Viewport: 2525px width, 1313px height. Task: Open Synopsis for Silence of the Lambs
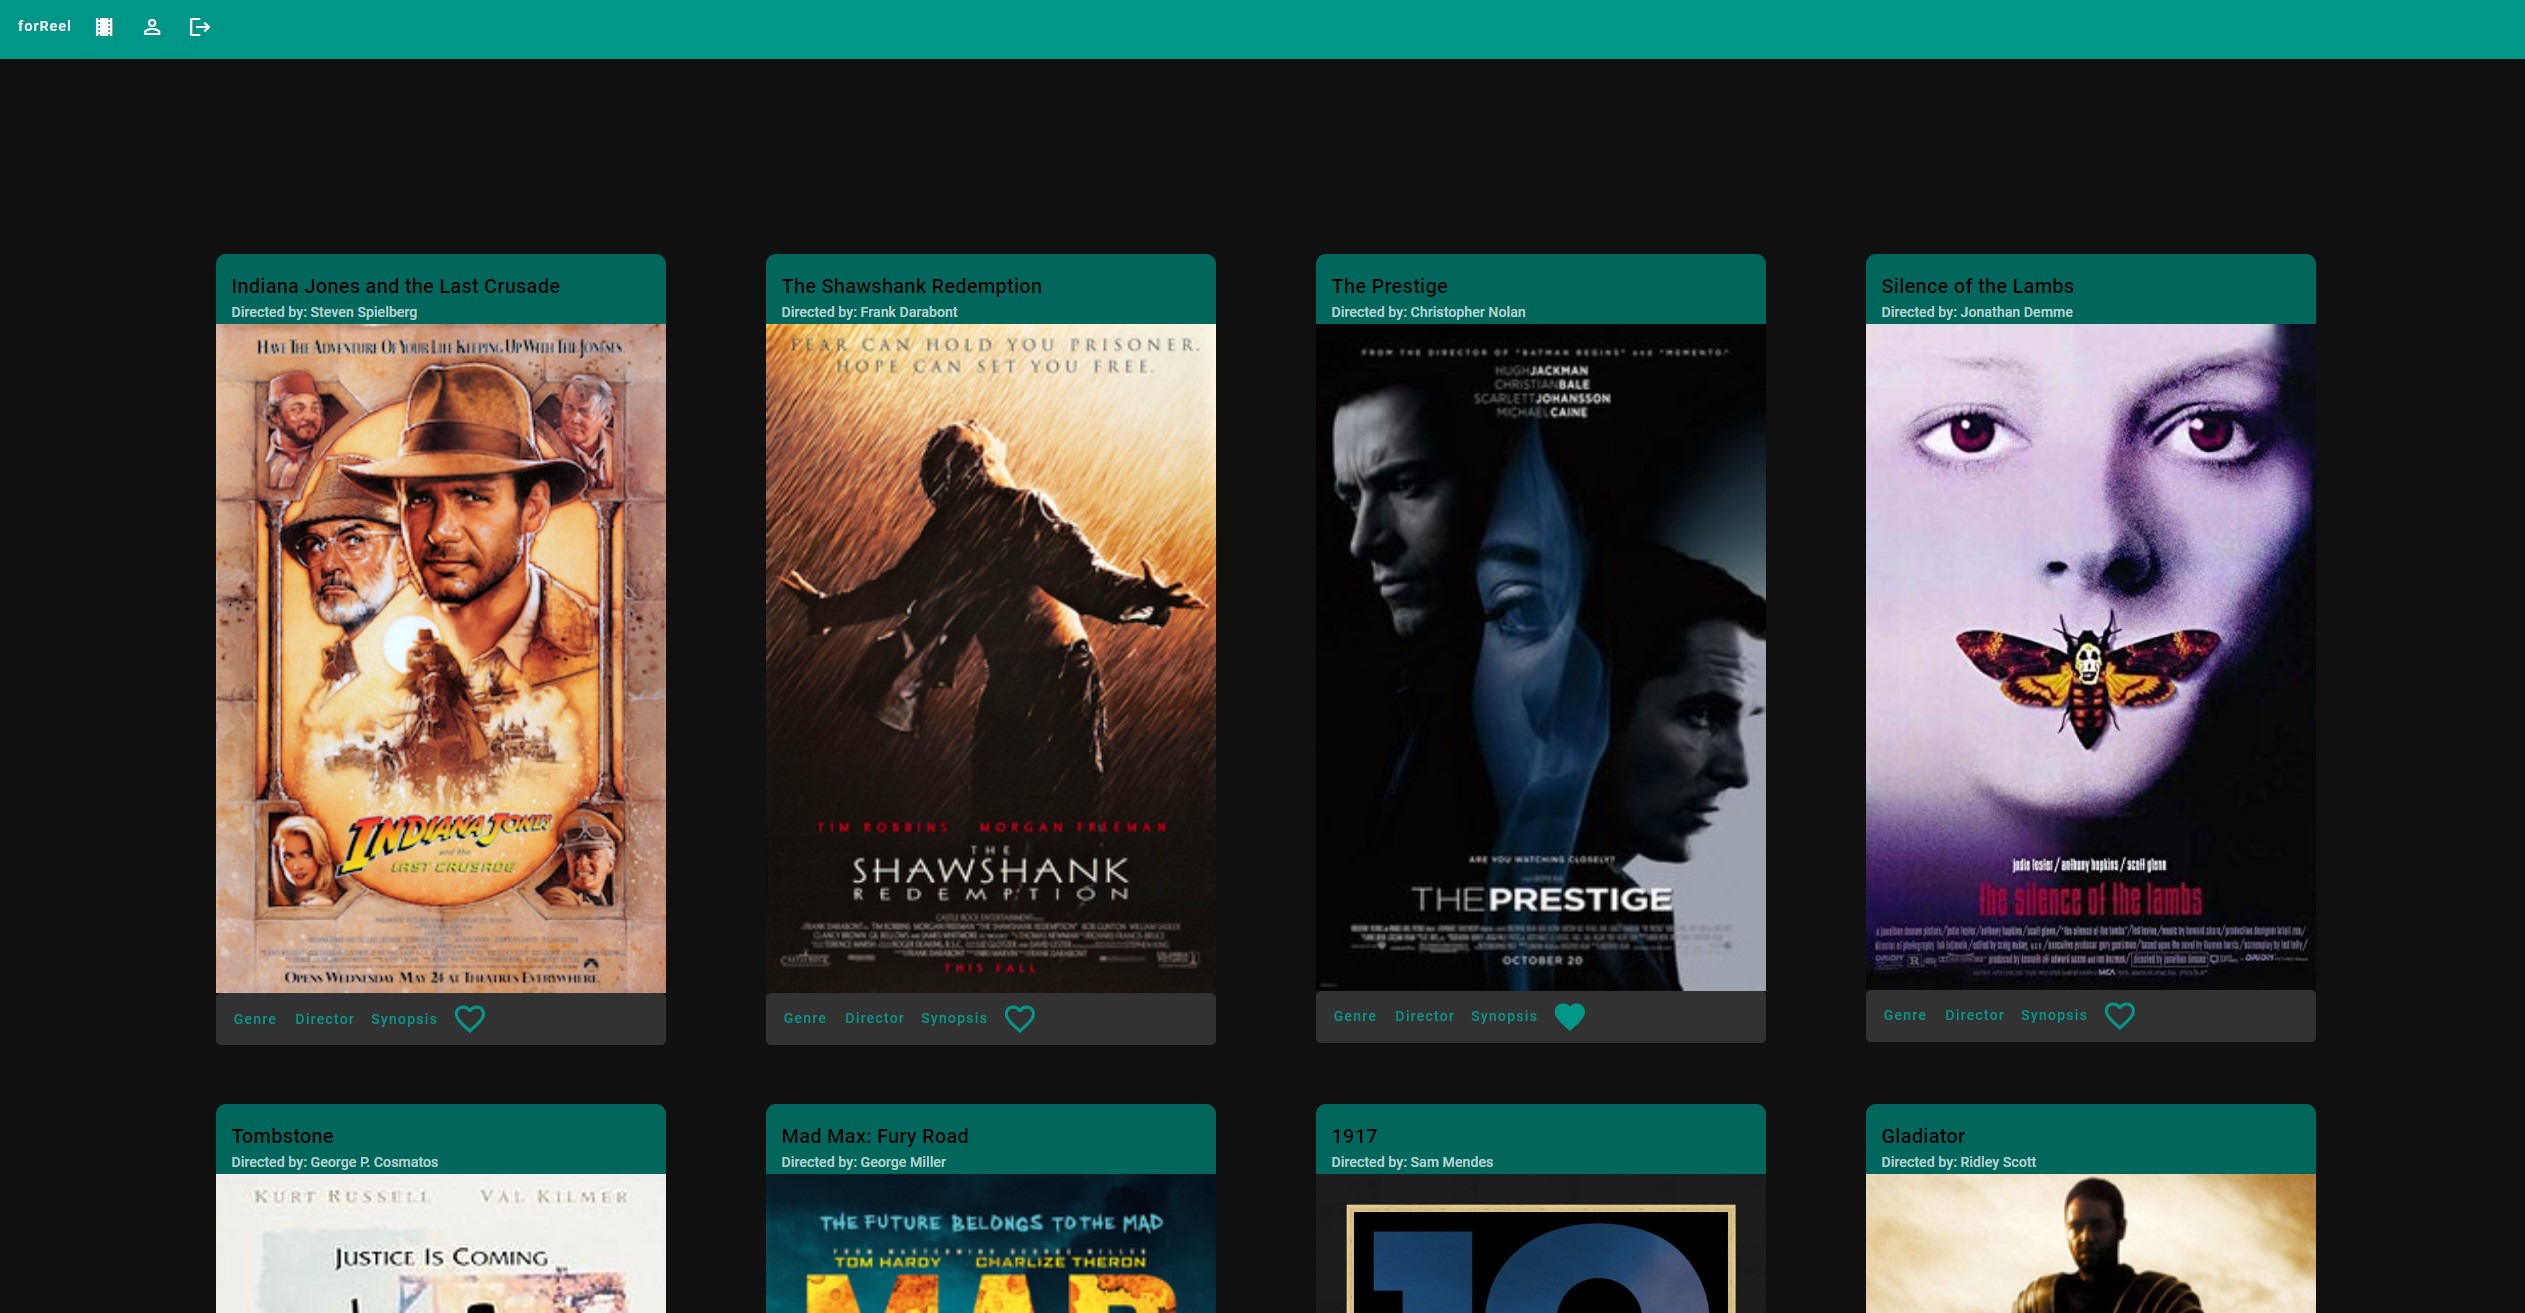2054,1015
